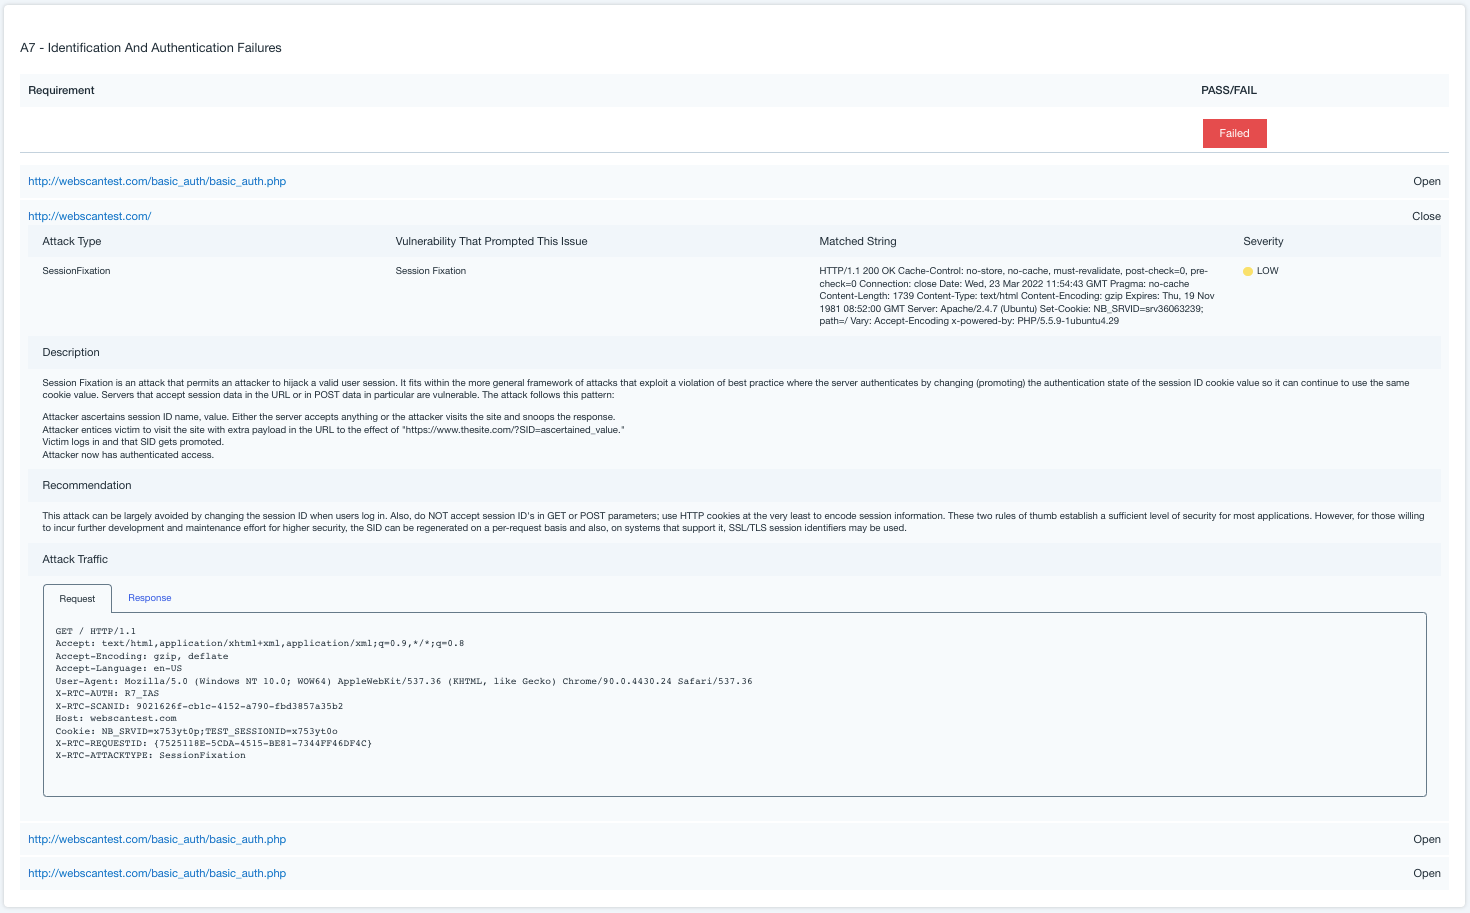
Task: Expand the bottommost basic_auth.php finding with Open
Action: tap(1426, 873)
